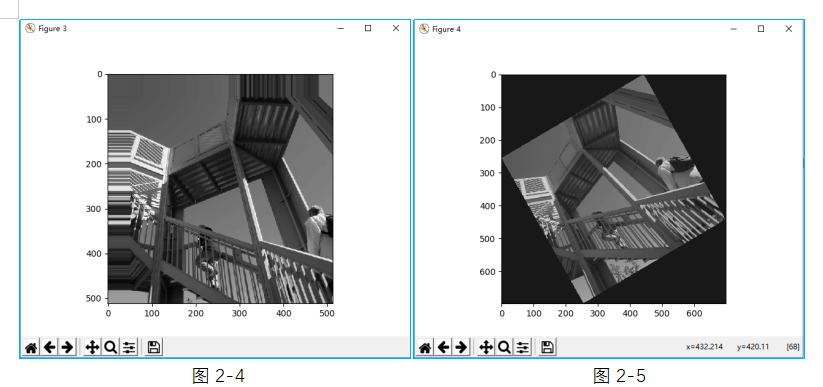Minimize the Figure 3 window

point(341,28)
